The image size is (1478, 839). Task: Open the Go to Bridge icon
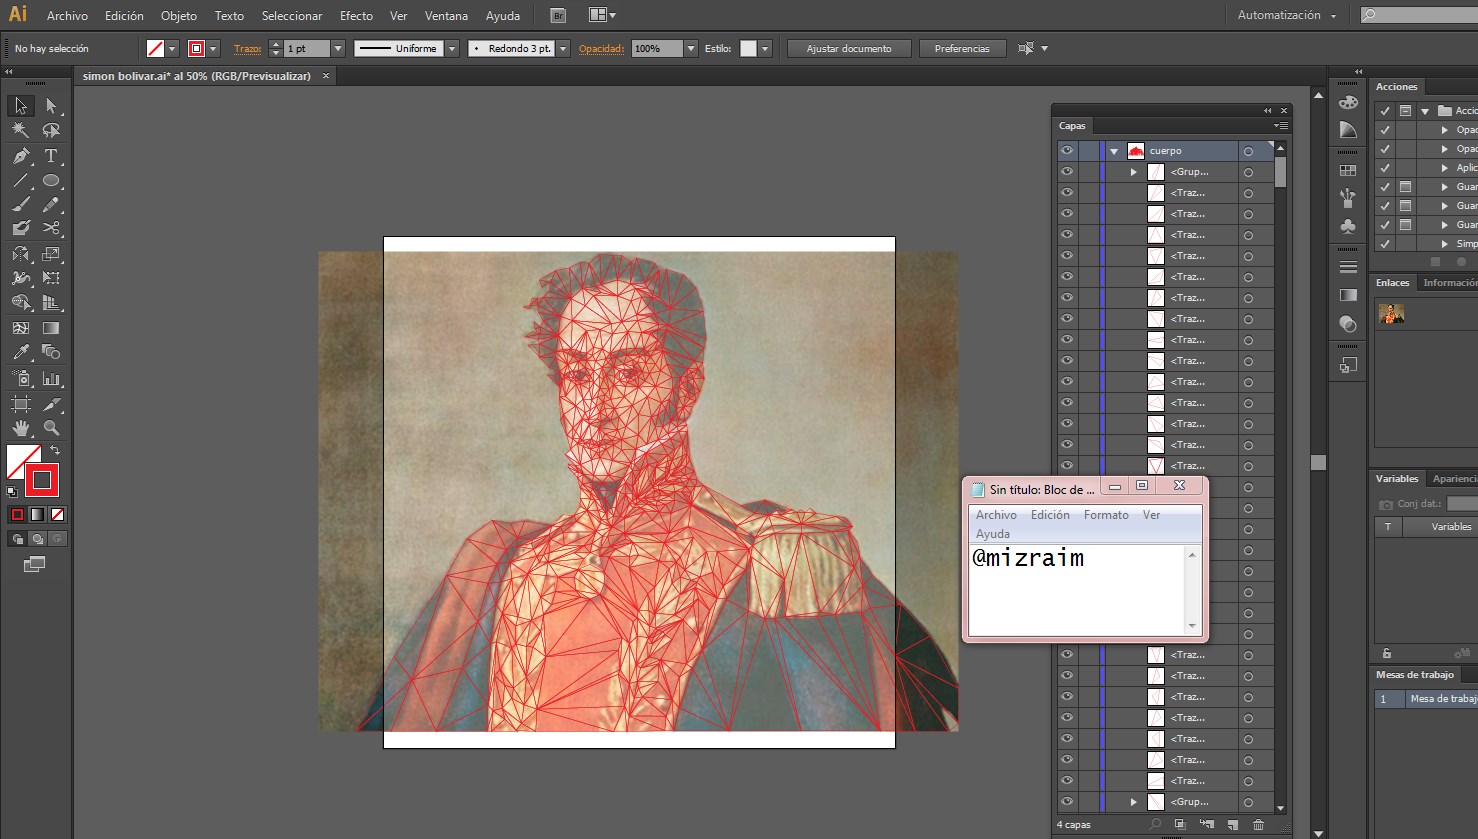pyautogui.click(x=558, y=16)
